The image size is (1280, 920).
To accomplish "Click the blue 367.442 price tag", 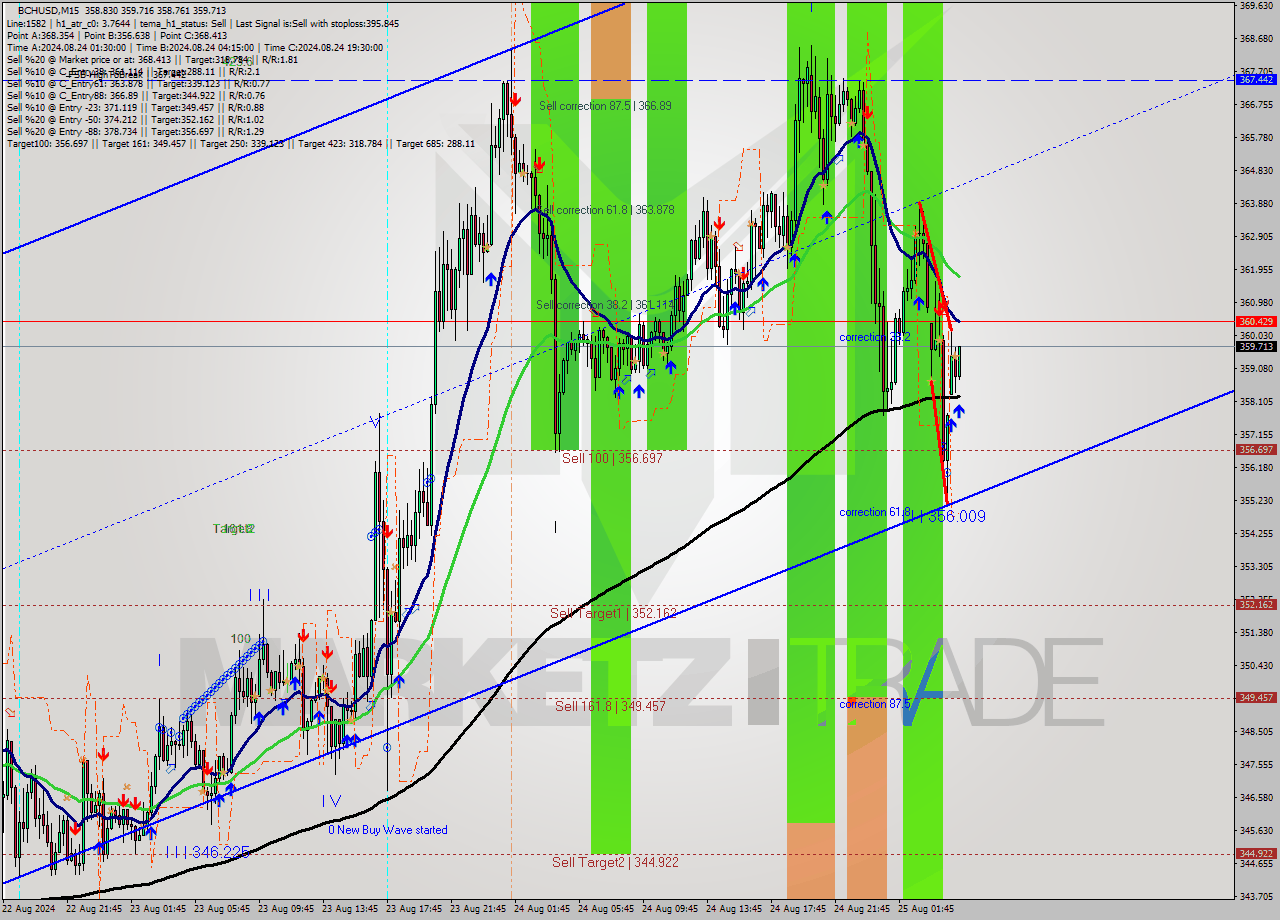I will pyautogui.click(x=1256, y=79).
